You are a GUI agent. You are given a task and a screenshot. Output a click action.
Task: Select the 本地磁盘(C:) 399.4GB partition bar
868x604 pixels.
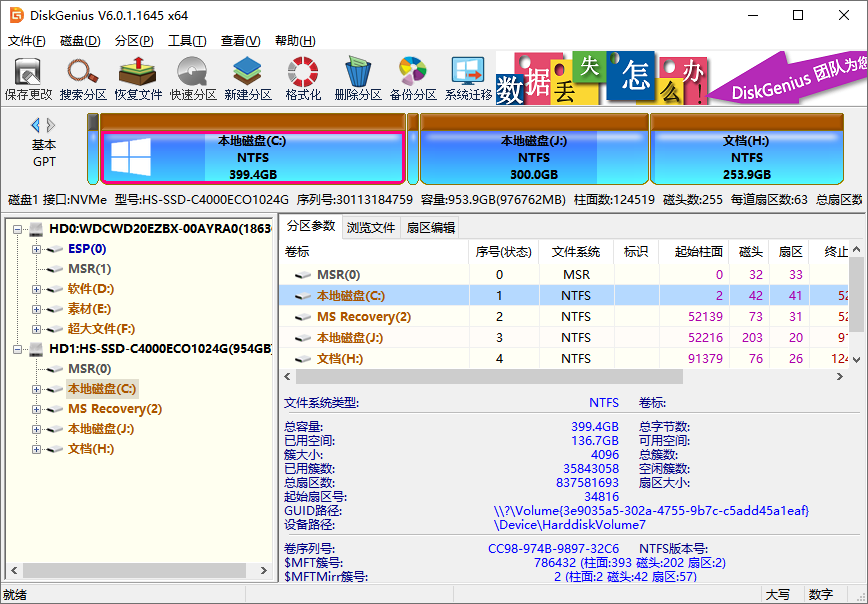pyautogui.click(x=252, y=149)
